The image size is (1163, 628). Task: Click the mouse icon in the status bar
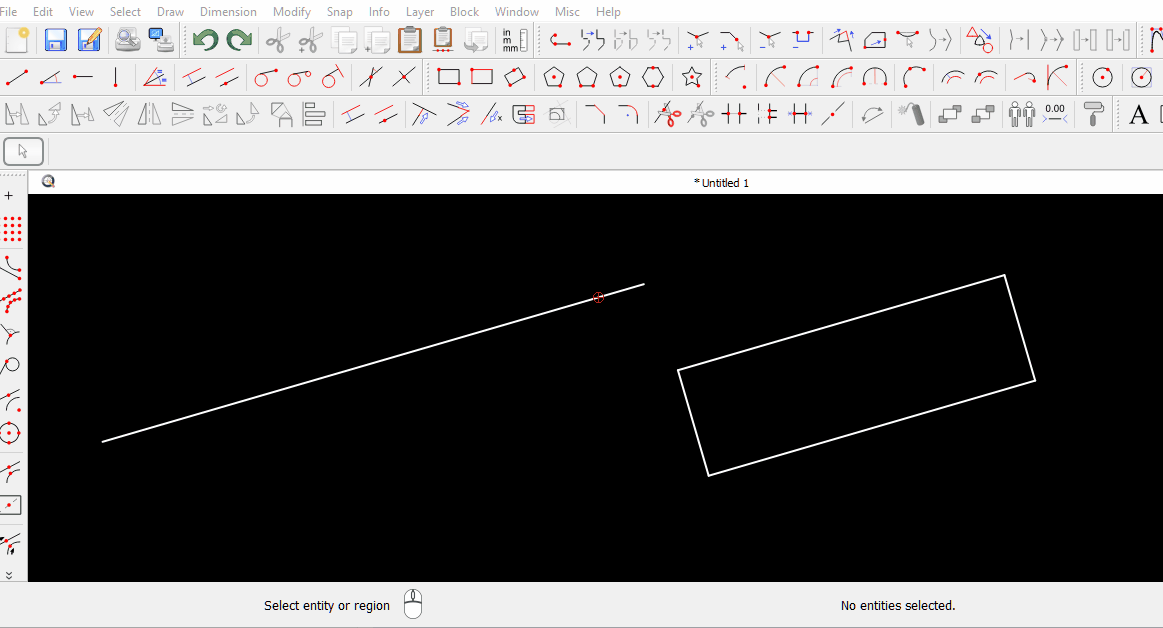413,604
